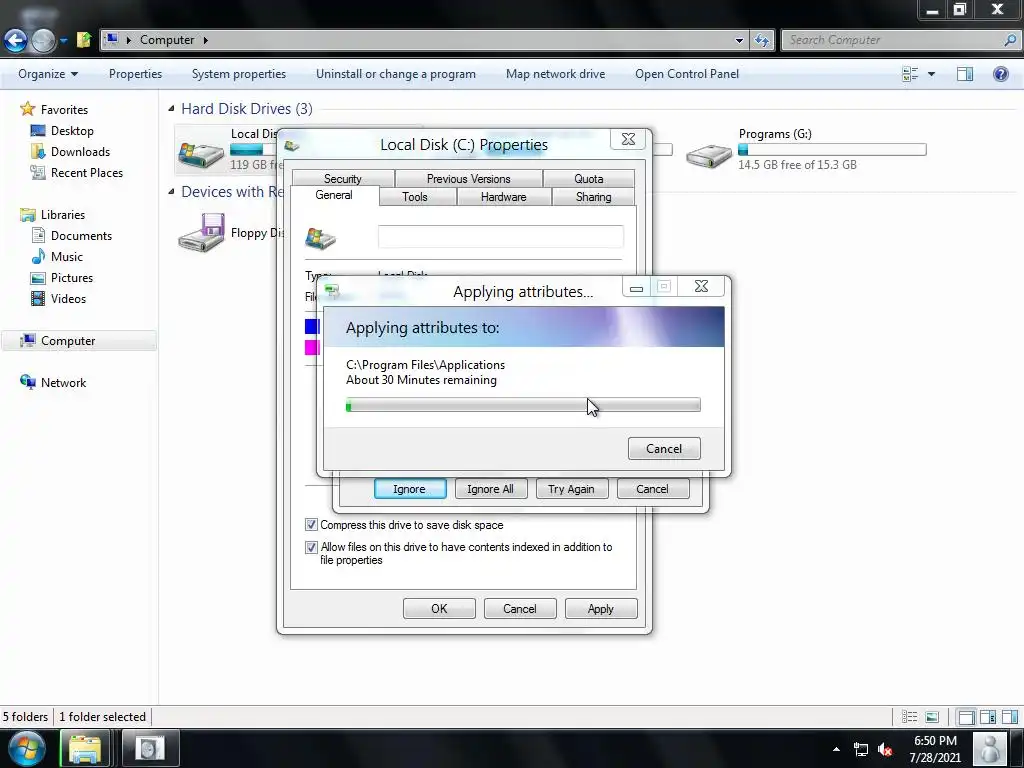Image resolution: width=1024 pixels, height=768 pixels.
Task: Switch to the Tools tab
Action: coord(415,197)
